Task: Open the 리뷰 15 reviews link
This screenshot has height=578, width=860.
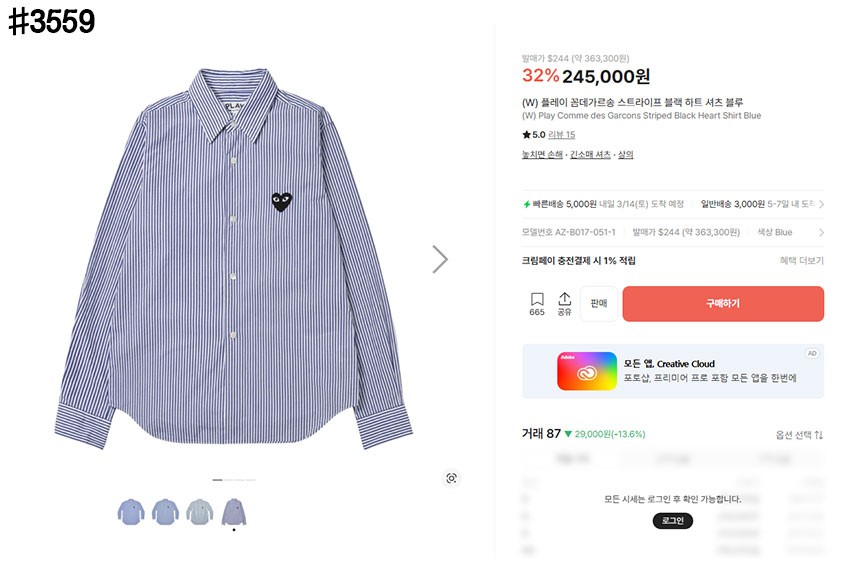Action: [x=563, y=135]
